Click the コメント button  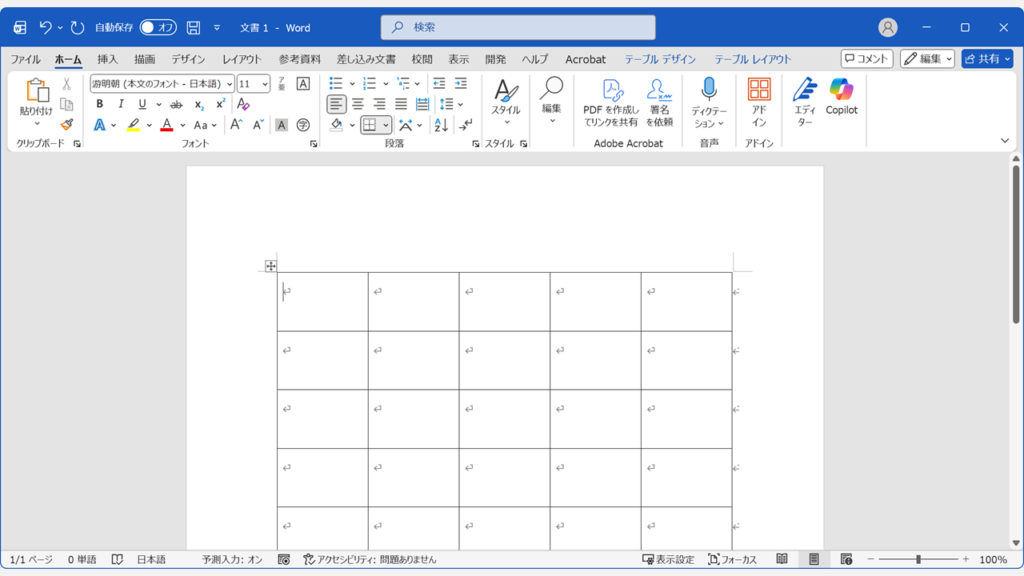pyautogui.click(x=866, y=58)
